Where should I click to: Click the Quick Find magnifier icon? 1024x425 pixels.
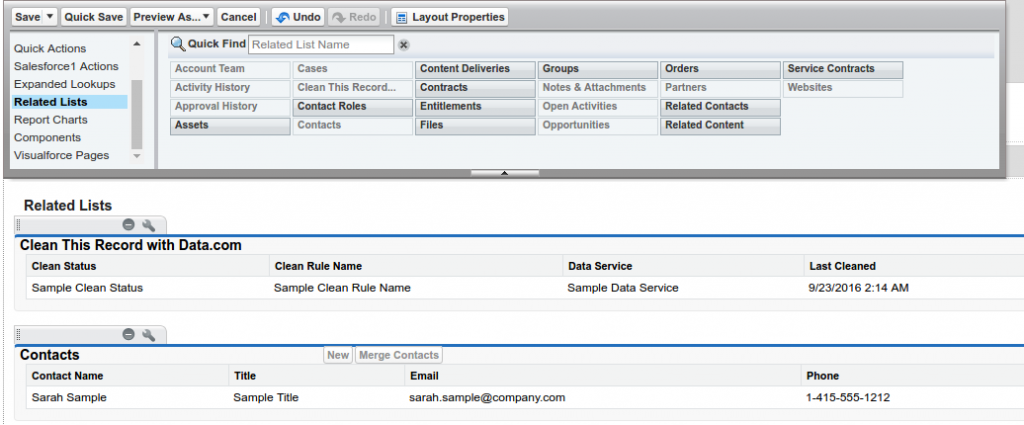tap(178, 44)
